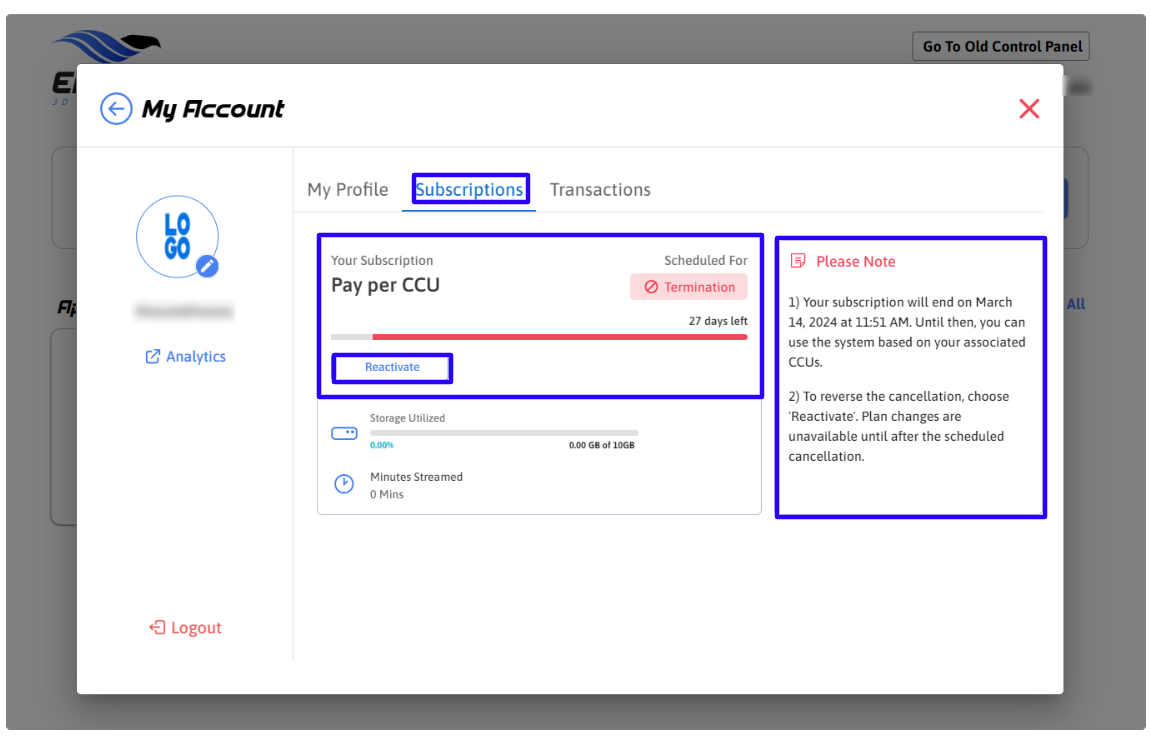Click the red subscription days-left progress bar
This screenshot has width=1150, height=736.
tap(560, 337)
